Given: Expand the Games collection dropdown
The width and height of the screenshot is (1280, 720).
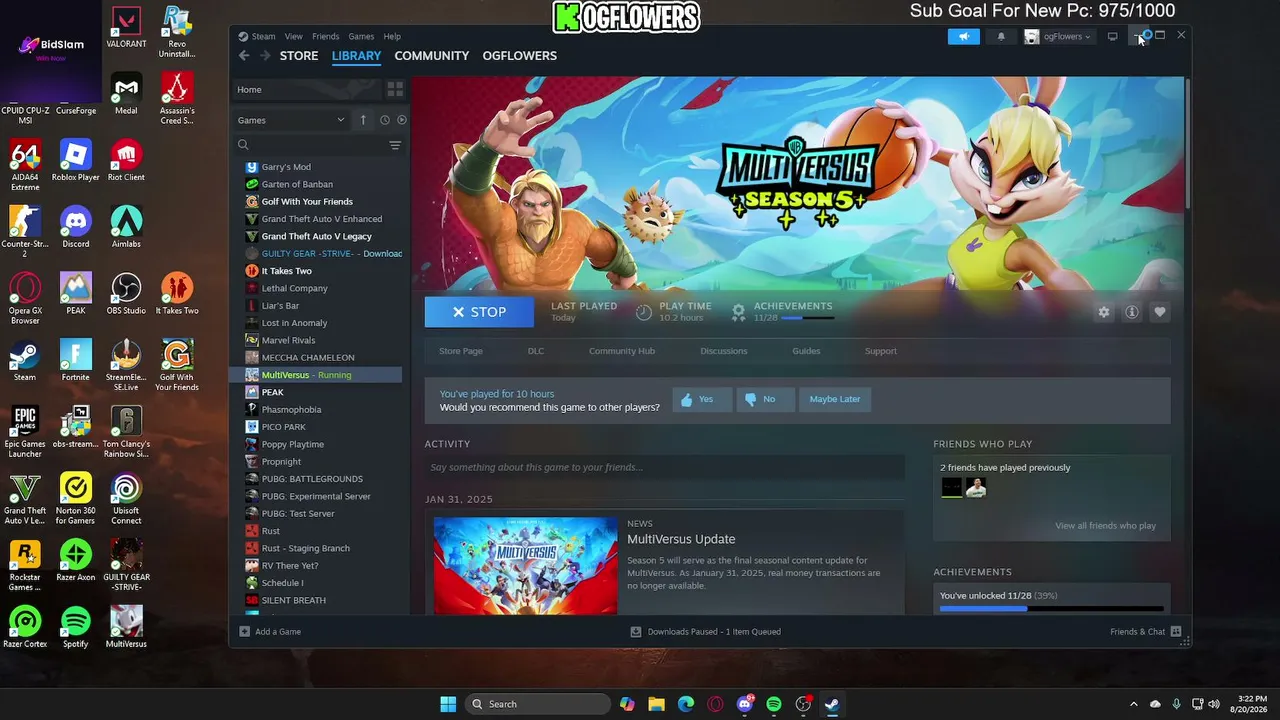Looking at the screenshot, I should [x=291, y=120].
